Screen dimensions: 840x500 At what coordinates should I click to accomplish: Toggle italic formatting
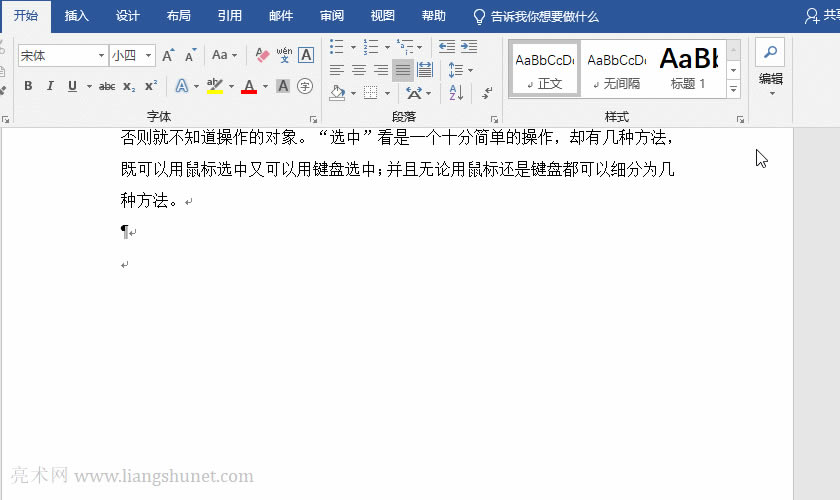(x=50, y=86)
